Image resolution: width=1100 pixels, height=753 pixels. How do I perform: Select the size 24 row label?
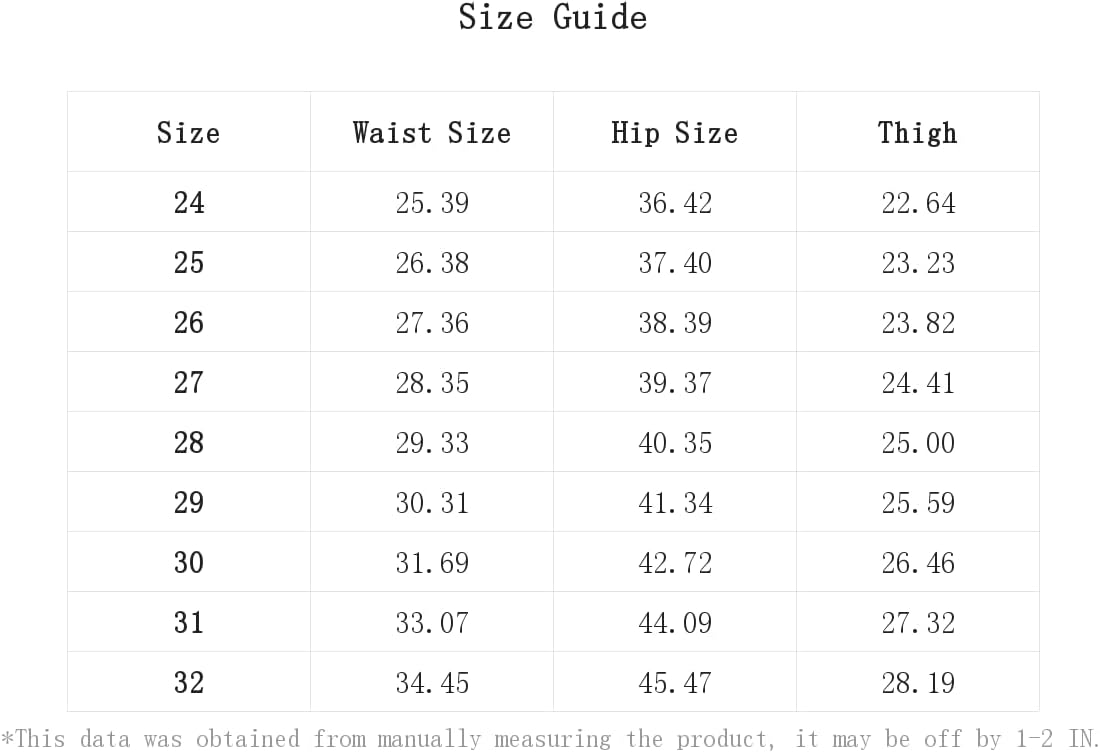(189, 203)
